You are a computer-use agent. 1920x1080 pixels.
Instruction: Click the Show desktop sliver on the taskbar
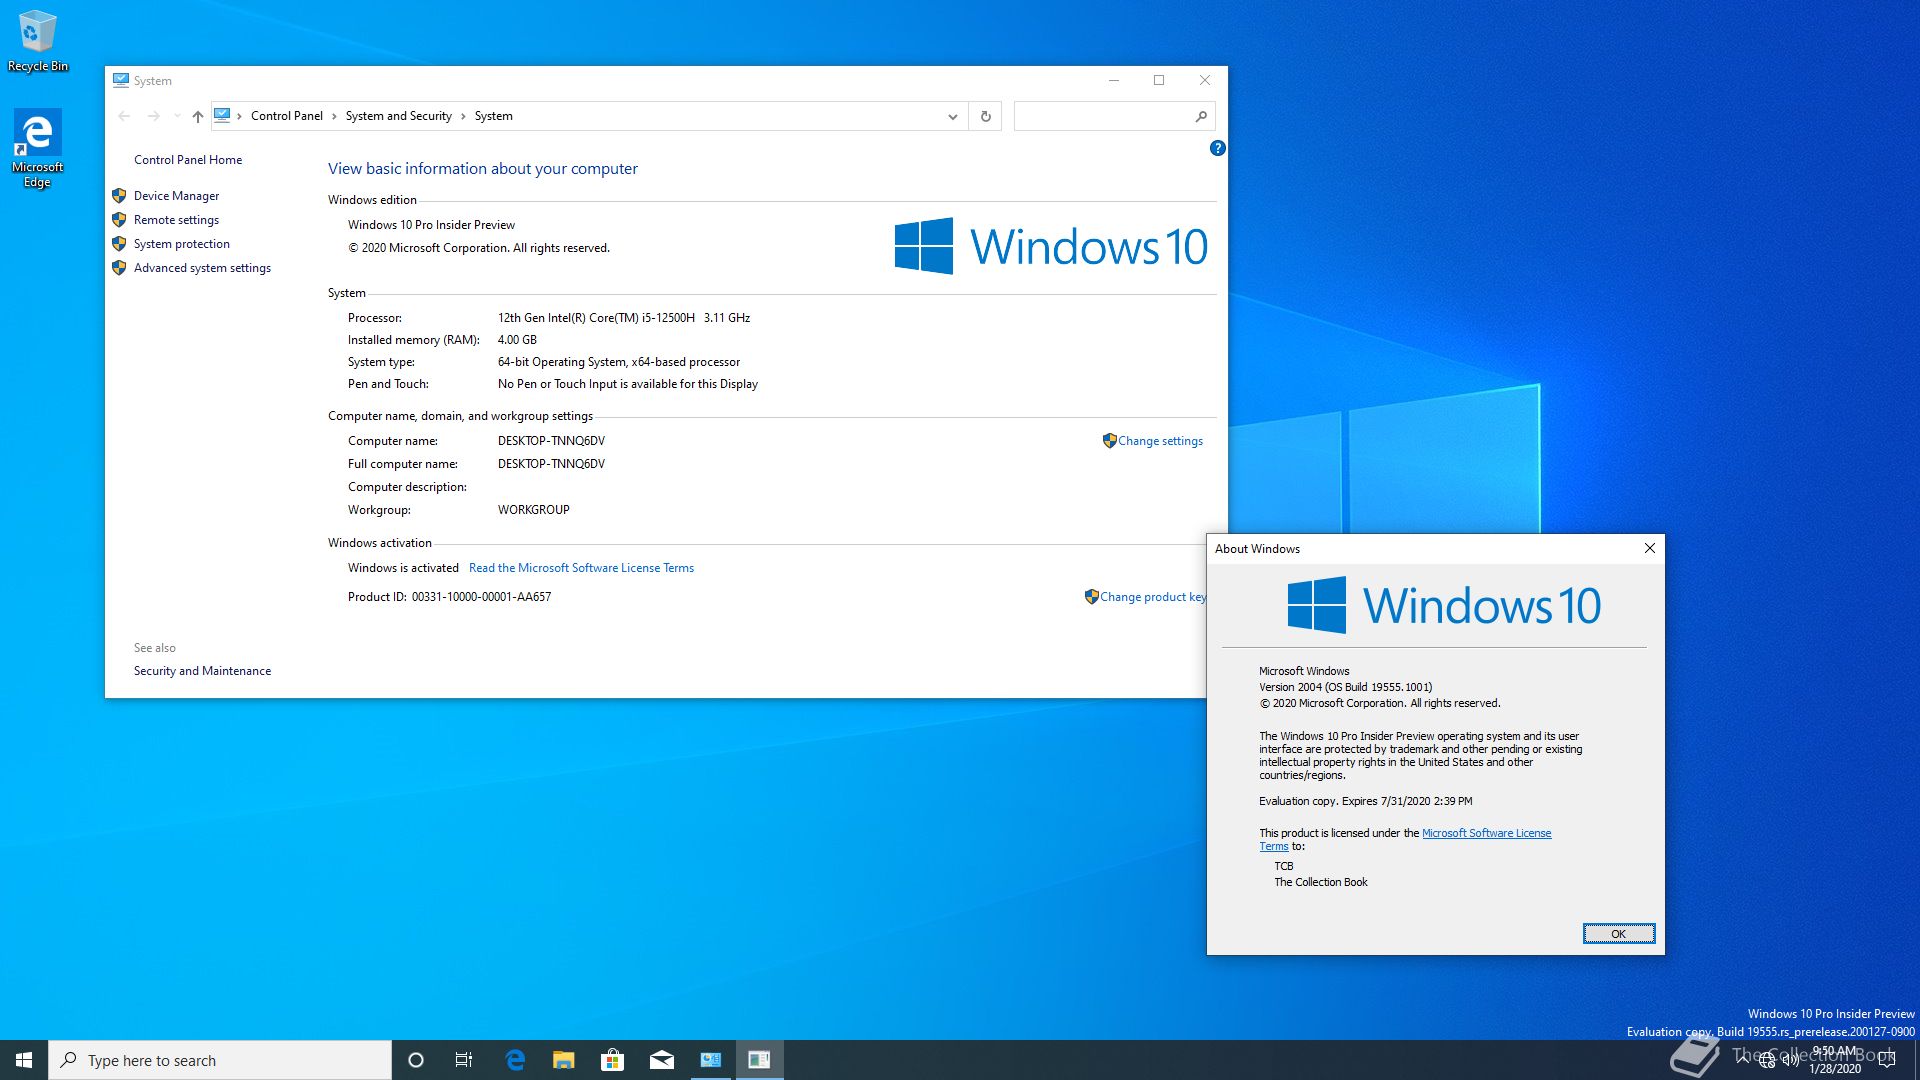[1916, 1060]
